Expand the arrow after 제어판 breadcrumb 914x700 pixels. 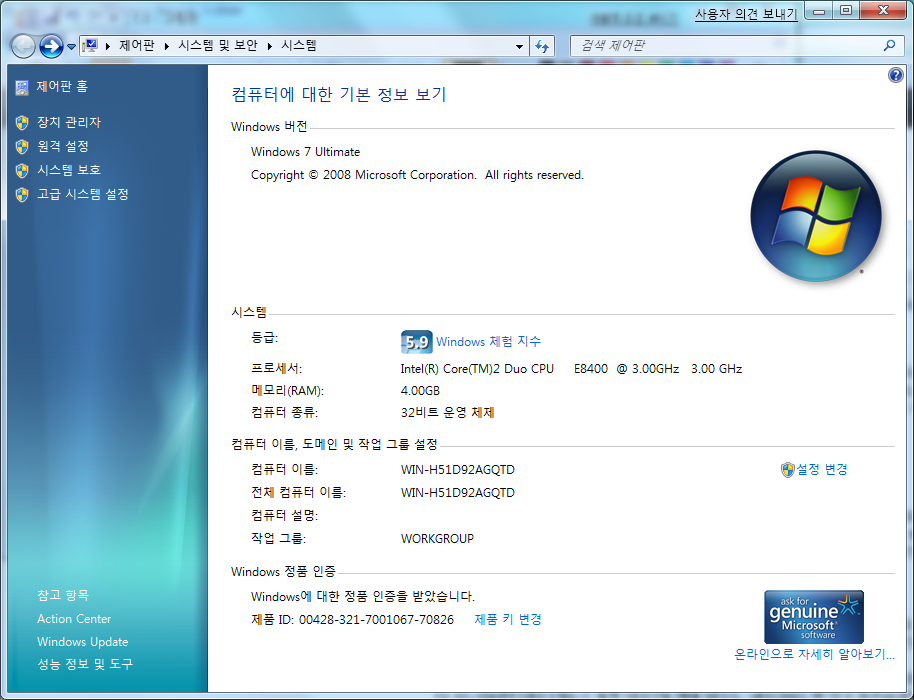(x=166, y=46)
